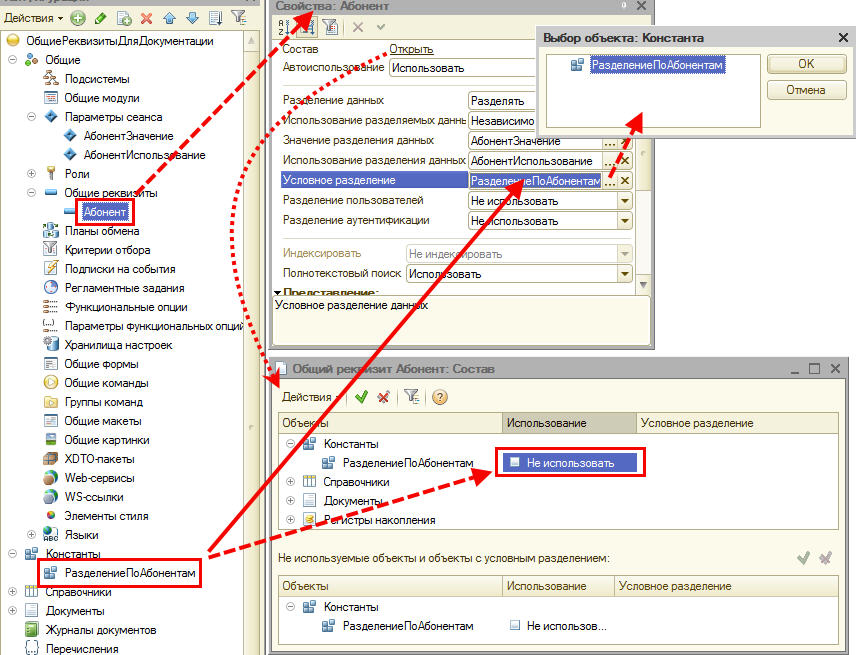
Task: Select Подписки на события in the tree
Action: 120,269
